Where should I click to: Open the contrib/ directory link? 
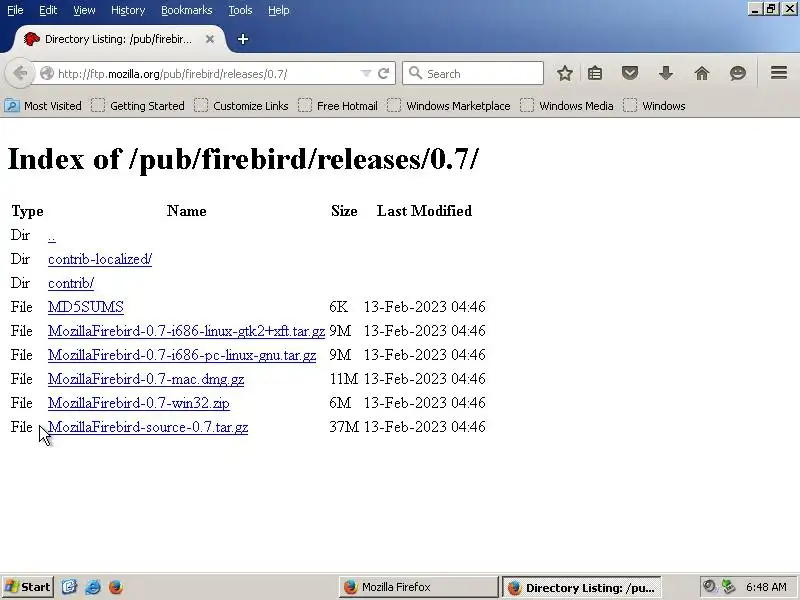click(71, 283)
